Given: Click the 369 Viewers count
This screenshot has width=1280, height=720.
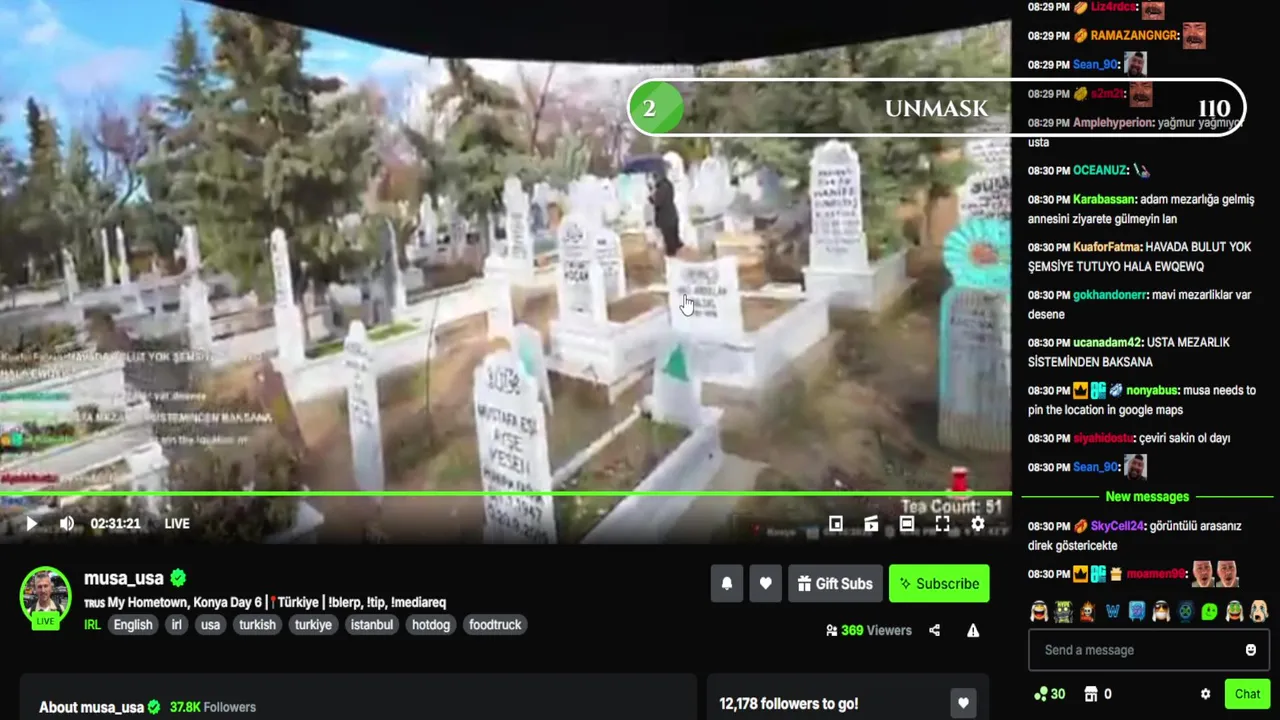Looking at the screenshot, I should pos(869,630).
